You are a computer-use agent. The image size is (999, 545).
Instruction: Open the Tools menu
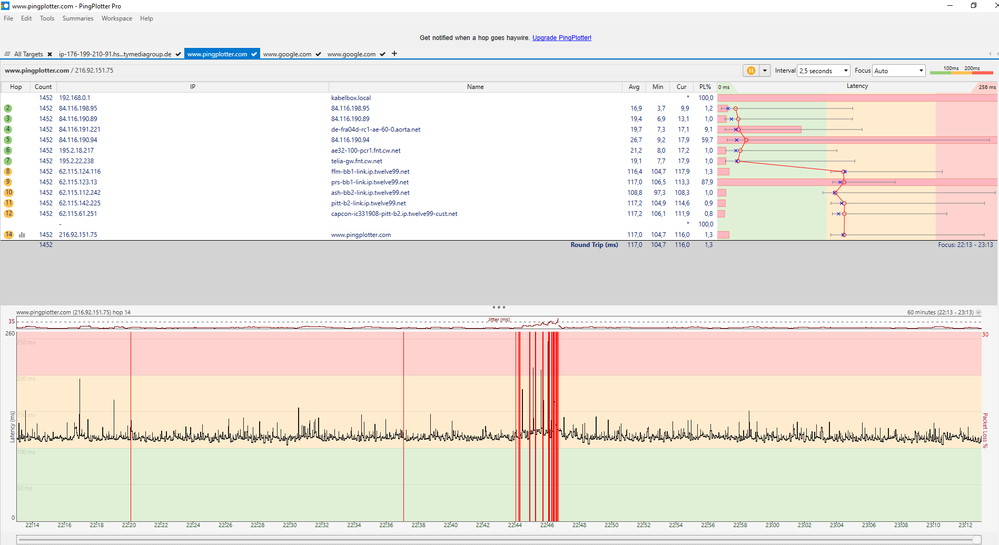(x=47, y=18)
